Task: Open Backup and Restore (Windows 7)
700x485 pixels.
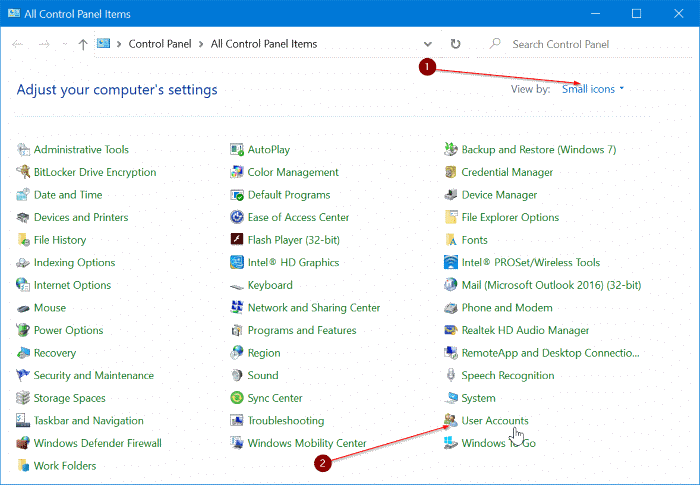Action: coord(538,150)
